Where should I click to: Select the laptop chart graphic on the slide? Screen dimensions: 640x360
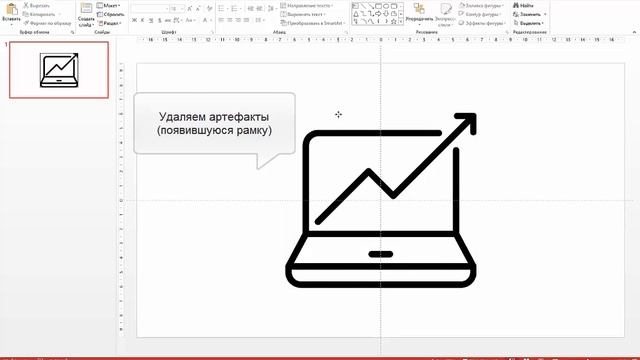(x=381, y=200)
